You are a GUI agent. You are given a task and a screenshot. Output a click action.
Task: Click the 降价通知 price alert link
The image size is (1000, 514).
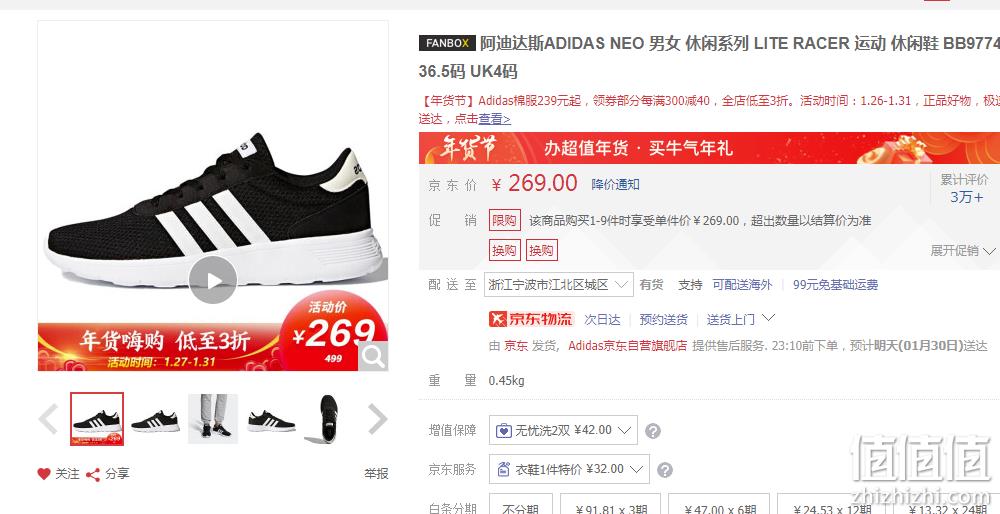click(615, 185)
